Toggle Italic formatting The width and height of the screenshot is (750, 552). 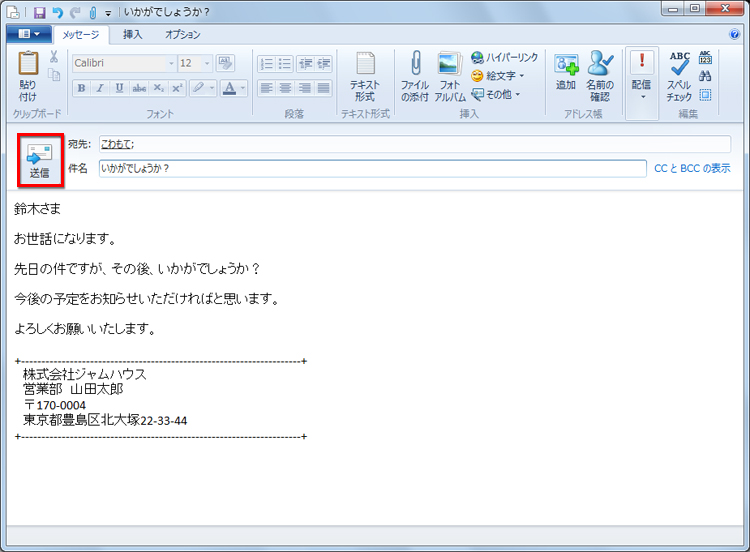click(100, 88)
